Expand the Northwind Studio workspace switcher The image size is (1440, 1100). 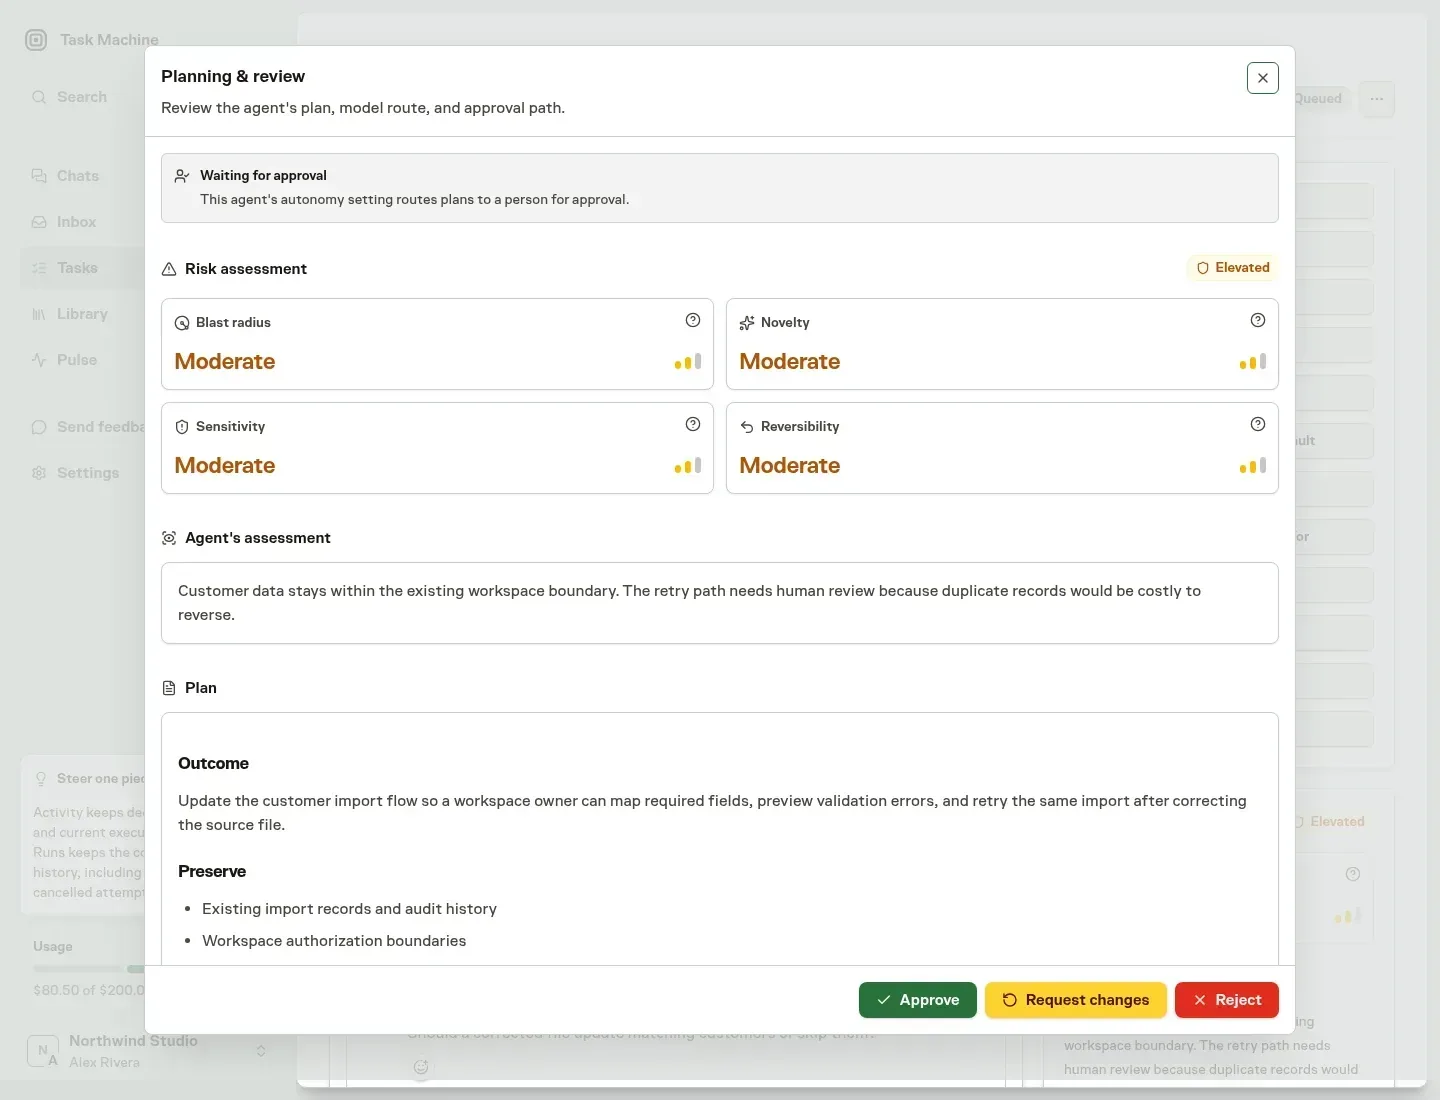(x=147, y=1051)
